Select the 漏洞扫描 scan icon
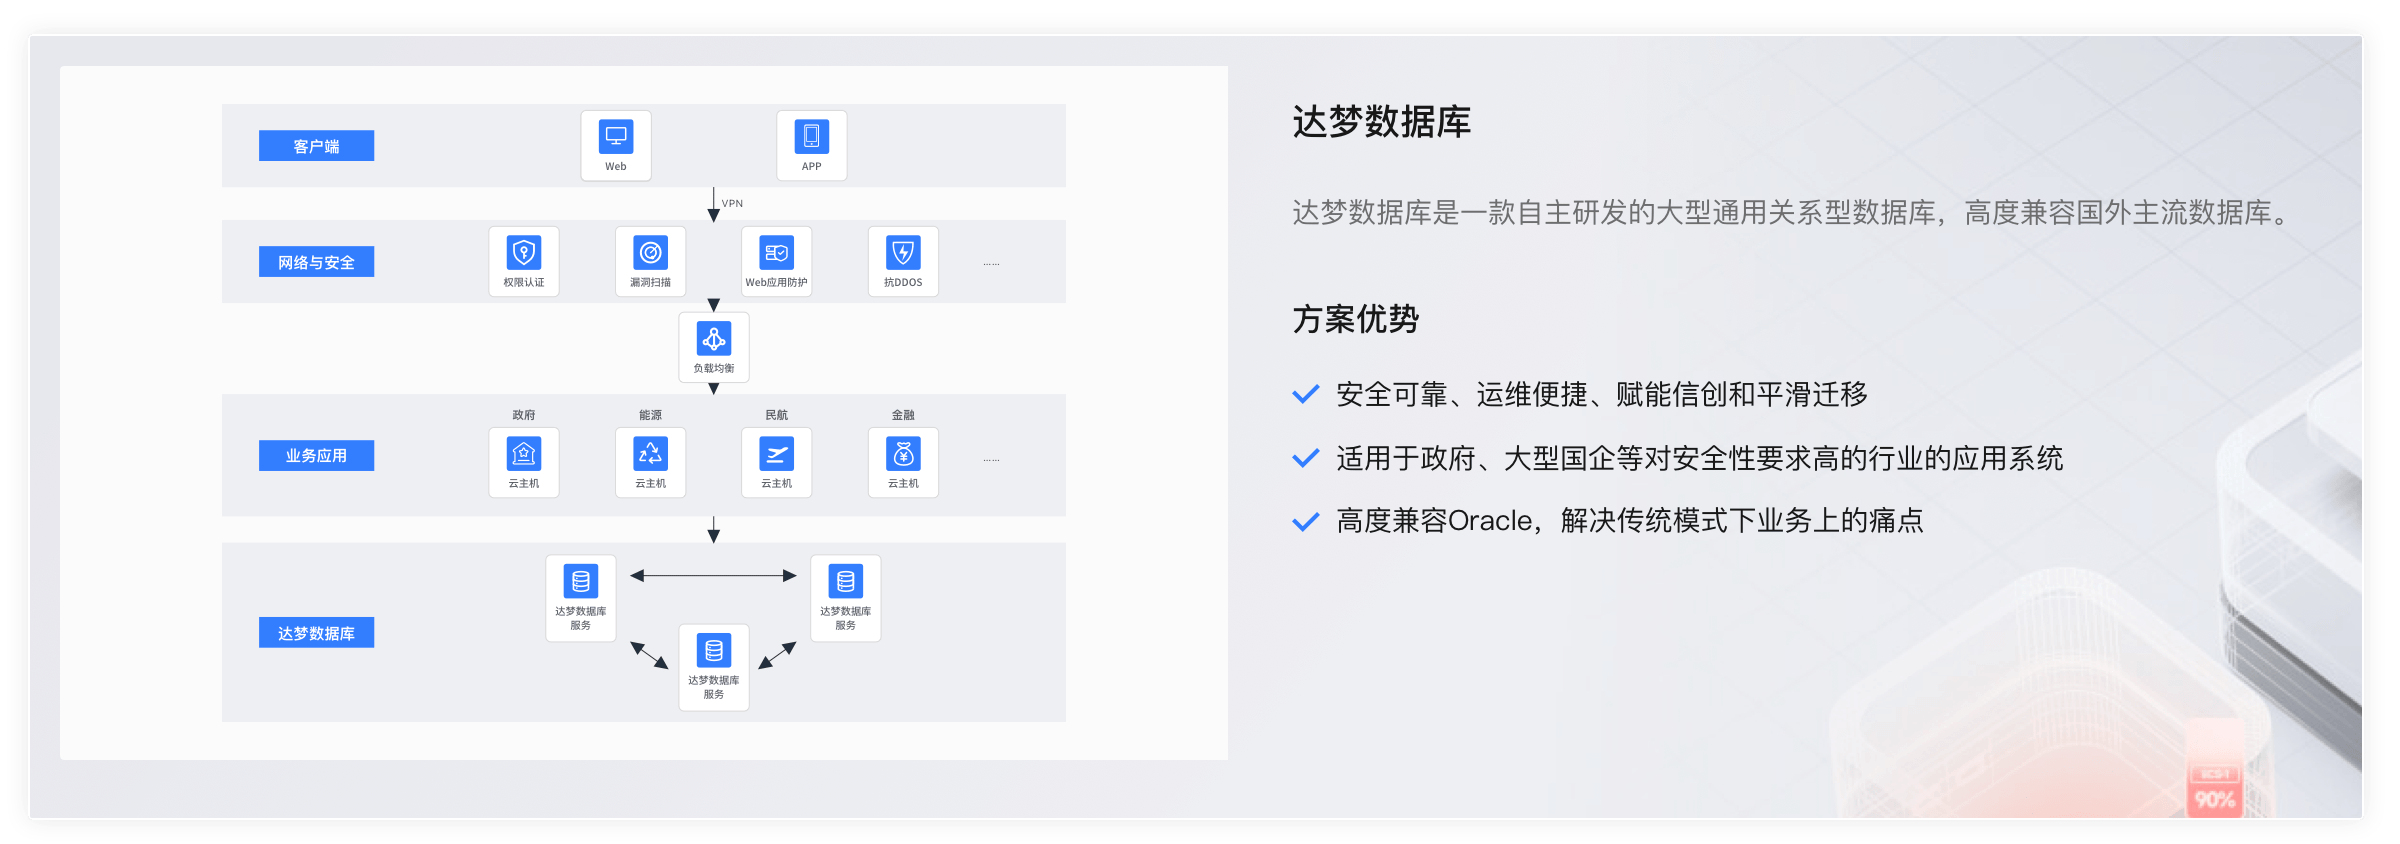 click(x=651, y=252)
